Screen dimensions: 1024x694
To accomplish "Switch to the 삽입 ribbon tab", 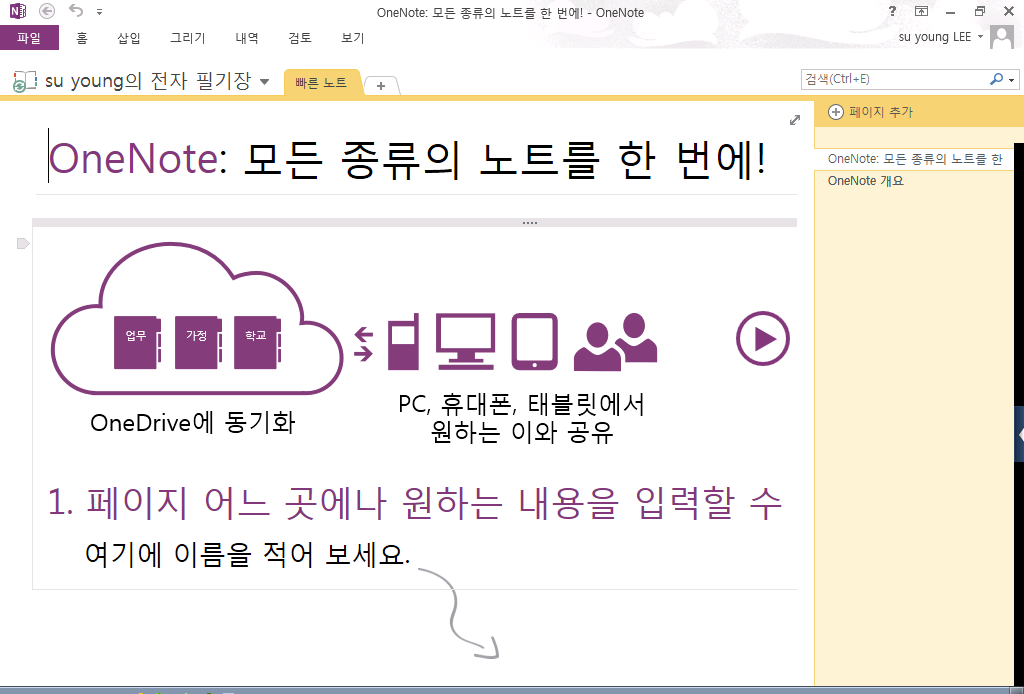I will [129, 38].
